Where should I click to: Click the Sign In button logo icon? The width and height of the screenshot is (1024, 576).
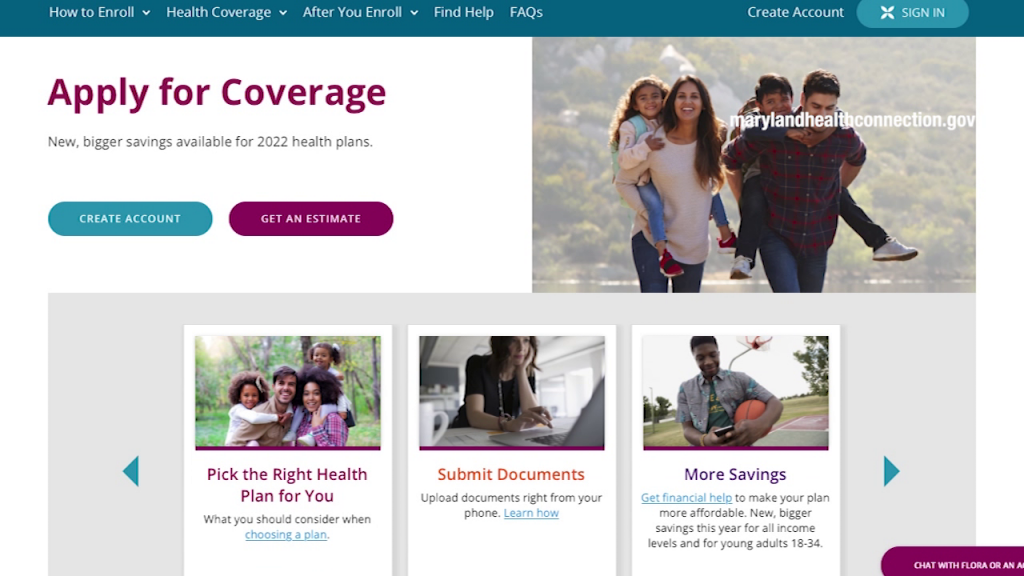[x=887, y=12]
